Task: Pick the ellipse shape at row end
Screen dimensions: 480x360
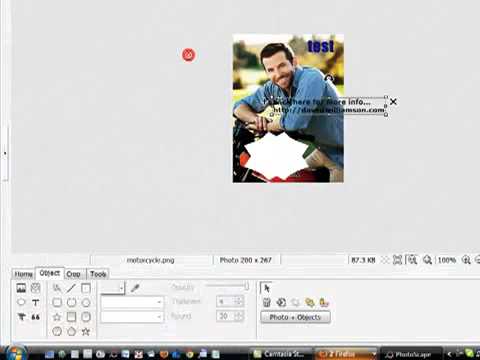Action: click(x=86, y=302)
